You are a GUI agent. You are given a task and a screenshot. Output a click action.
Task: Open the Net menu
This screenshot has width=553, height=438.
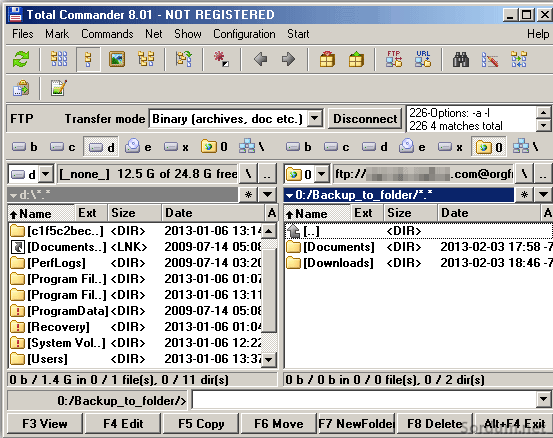coord(154,34)
